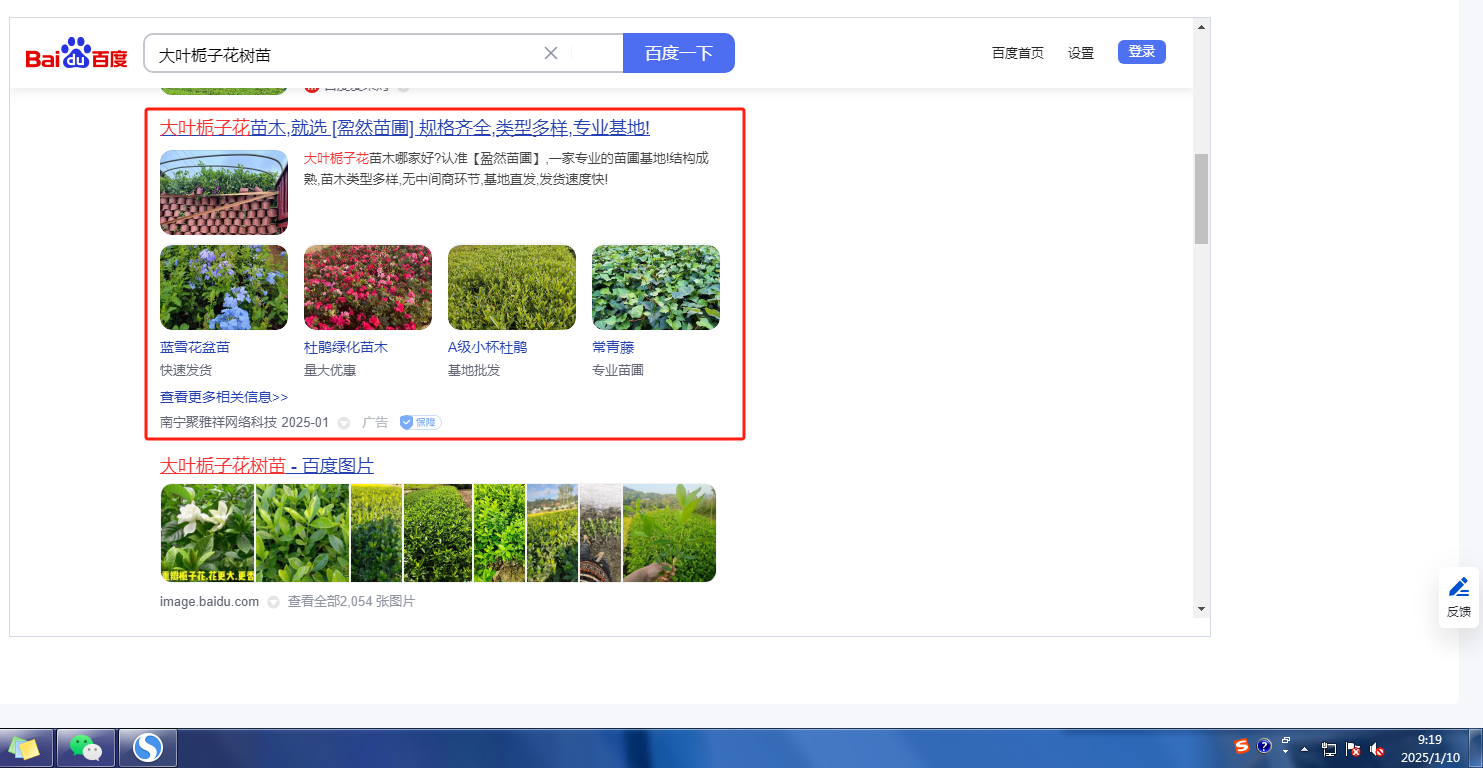Viewport: 1483px width, 768px height.
Task: Open 查看全部2,054 张图片 link
Action: tap(351, 602)
